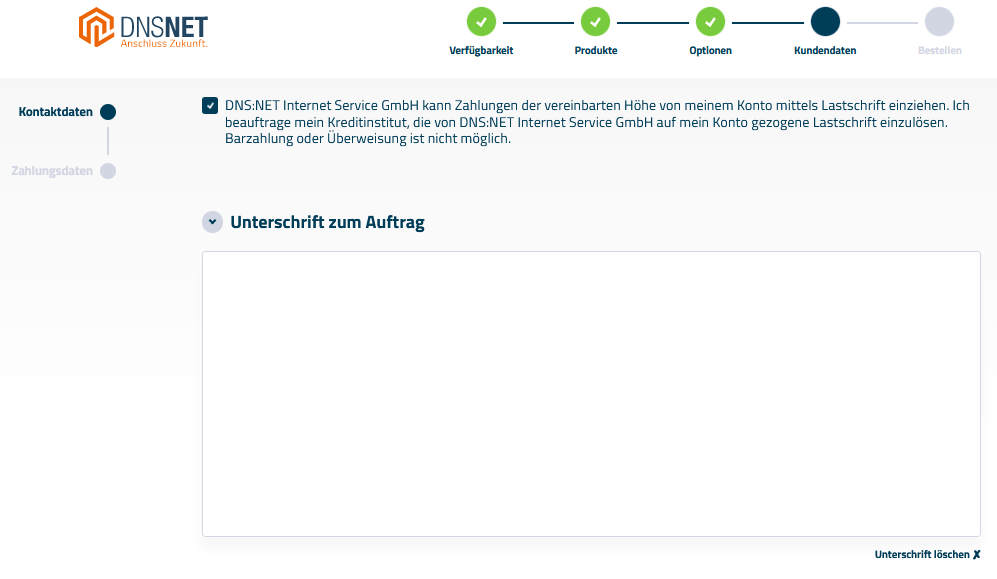This screenshot has height=579, width=997.
Task: Uncheck the Lastschrift consent checkbox
Action: (210, 106)
